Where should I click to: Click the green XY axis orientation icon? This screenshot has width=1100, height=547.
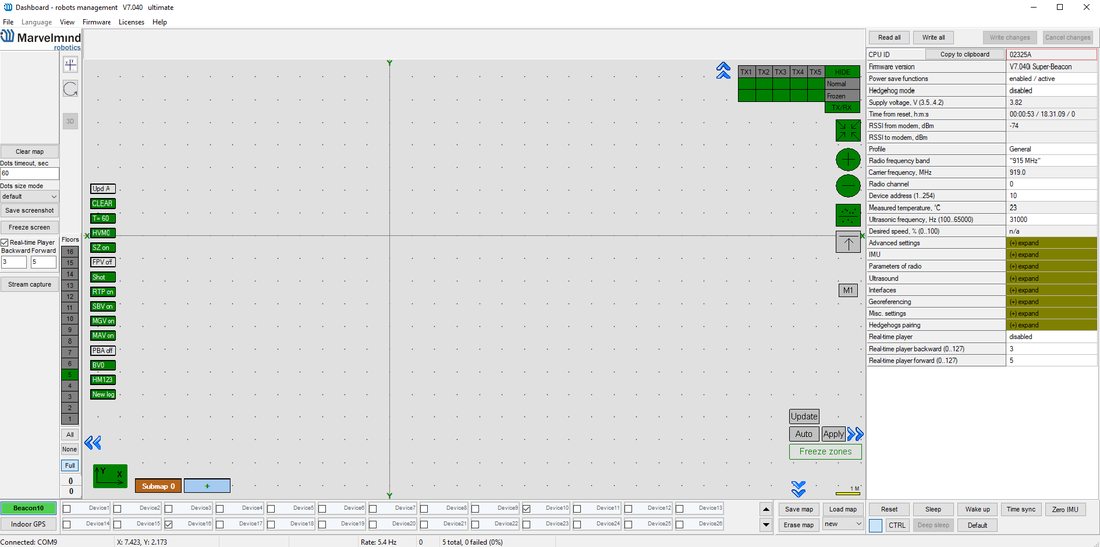110,476
